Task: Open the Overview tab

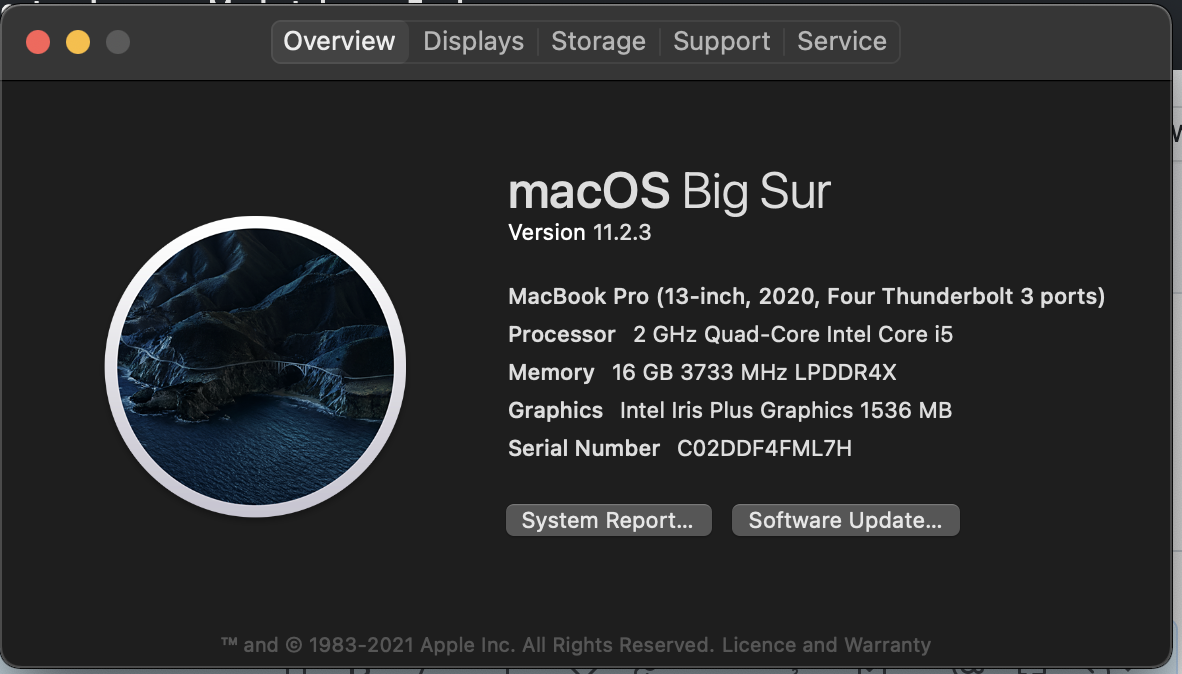Action: pos(339,41)
